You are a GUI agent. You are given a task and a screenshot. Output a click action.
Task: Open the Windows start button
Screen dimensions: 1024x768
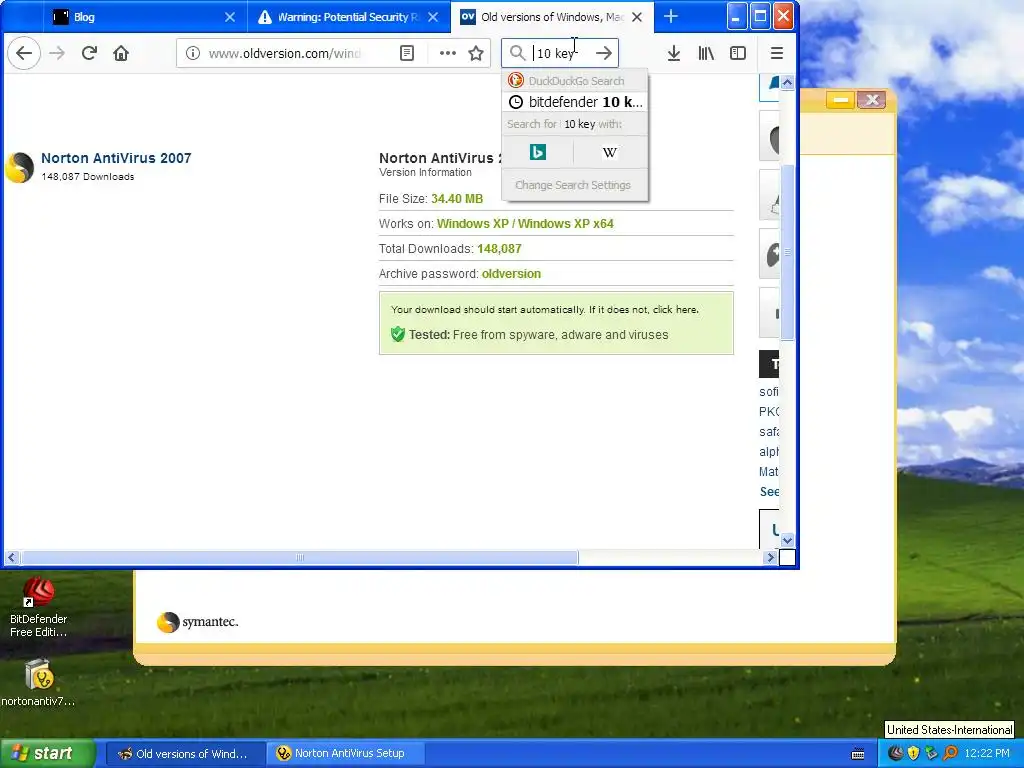coord(47,753)
